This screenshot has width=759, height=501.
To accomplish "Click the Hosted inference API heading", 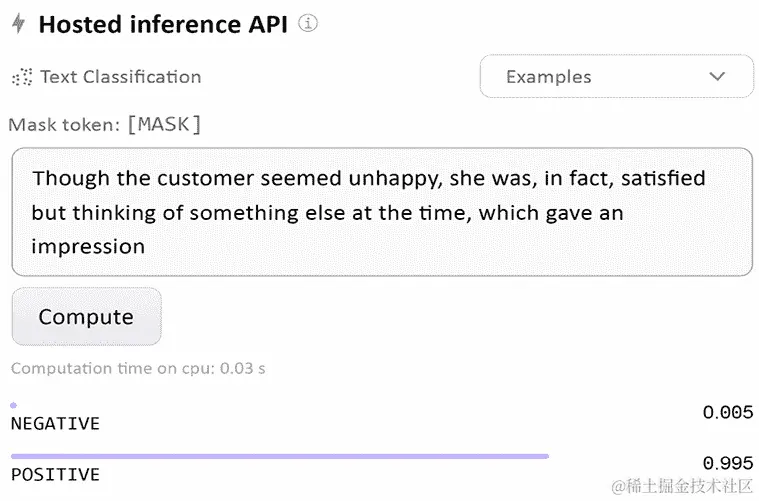I will (163, 25).
